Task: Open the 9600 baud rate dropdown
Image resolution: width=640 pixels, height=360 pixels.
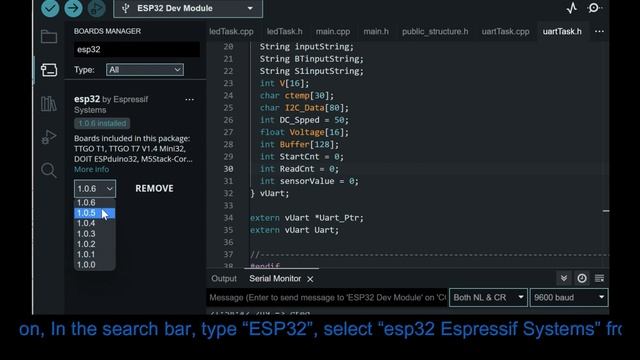Action: pos(569,298)
